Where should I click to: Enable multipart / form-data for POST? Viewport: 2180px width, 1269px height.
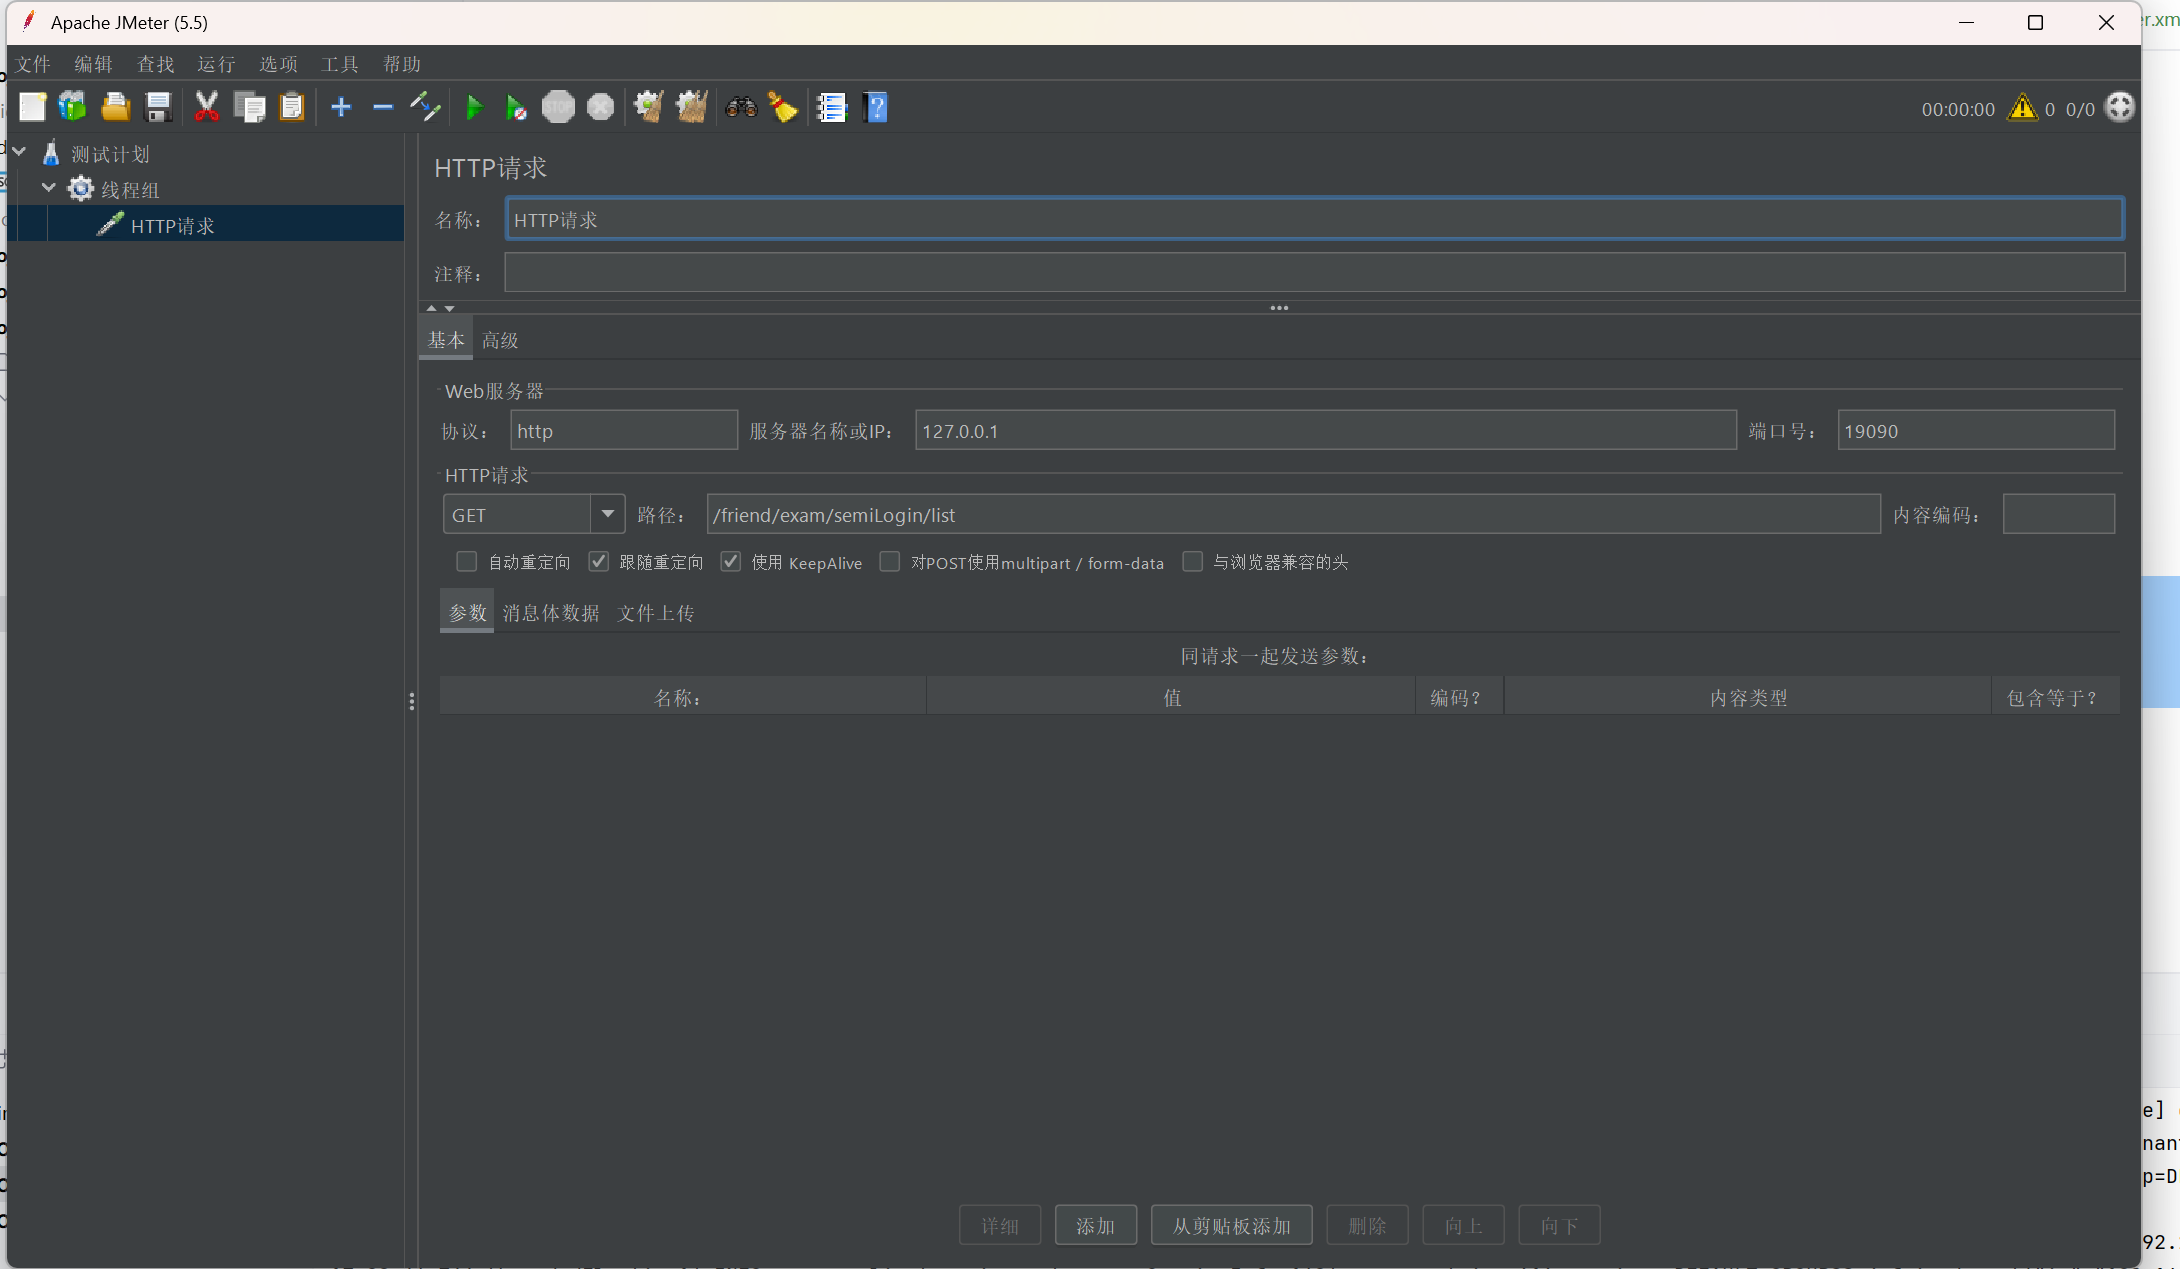pos(889,562)
